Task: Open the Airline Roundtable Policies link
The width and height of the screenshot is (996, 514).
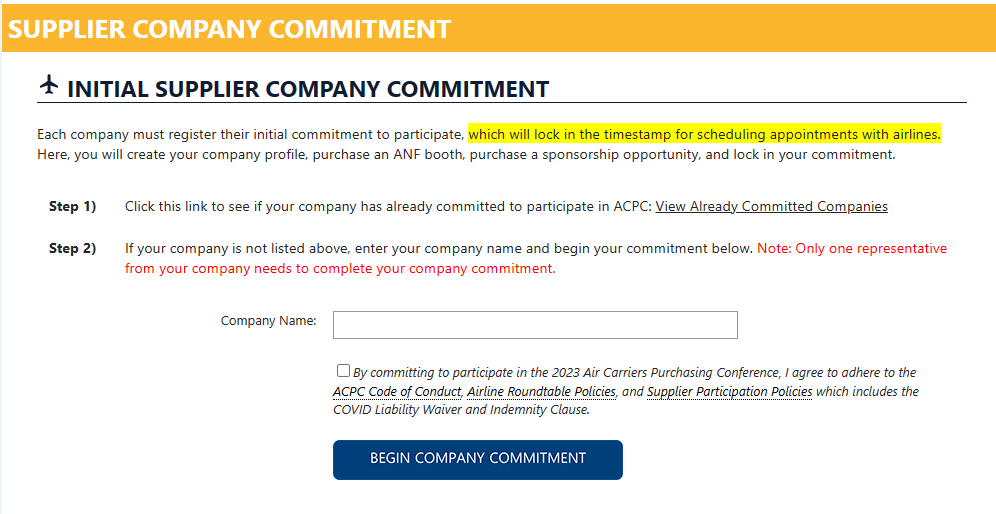Action: click(x=541, y=391)
